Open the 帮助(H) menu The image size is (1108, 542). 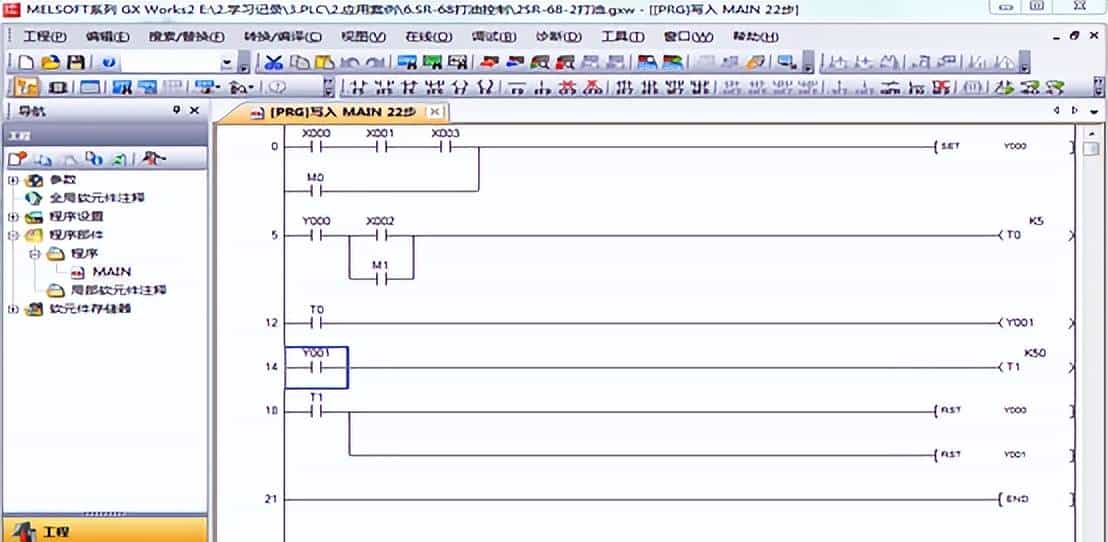pyautogui.click(x=756, y=37)
